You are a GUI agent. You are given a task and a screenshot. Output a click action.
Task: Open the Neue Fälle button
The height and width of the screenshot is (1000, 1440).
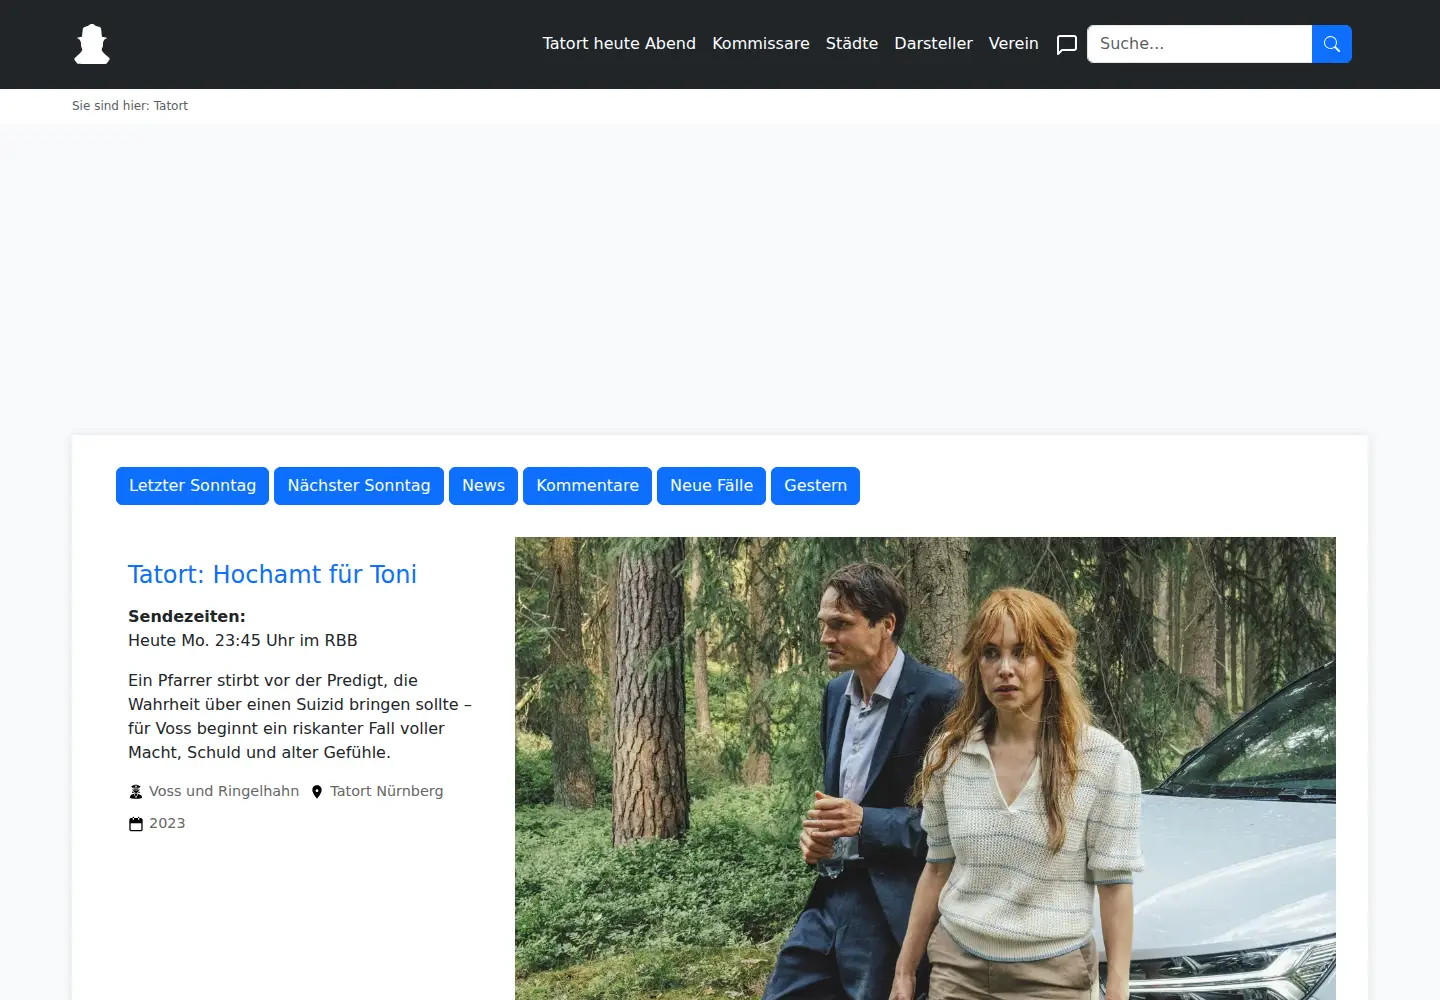point(711,486)
